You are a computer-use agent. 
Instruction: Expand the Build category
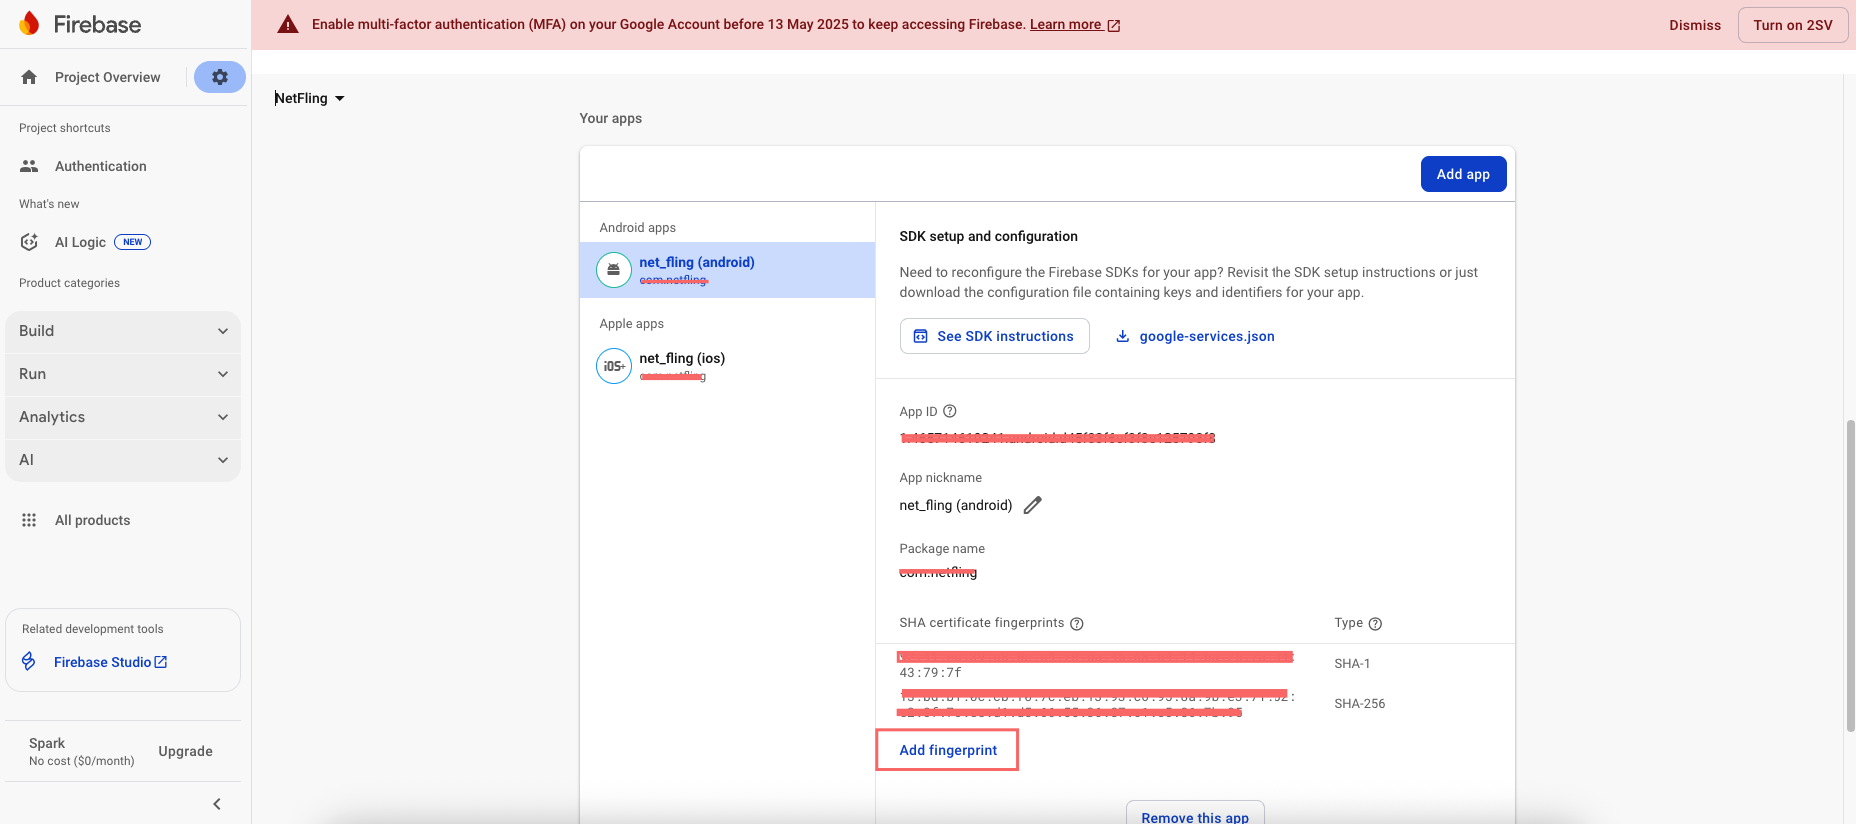pos(123,331)
